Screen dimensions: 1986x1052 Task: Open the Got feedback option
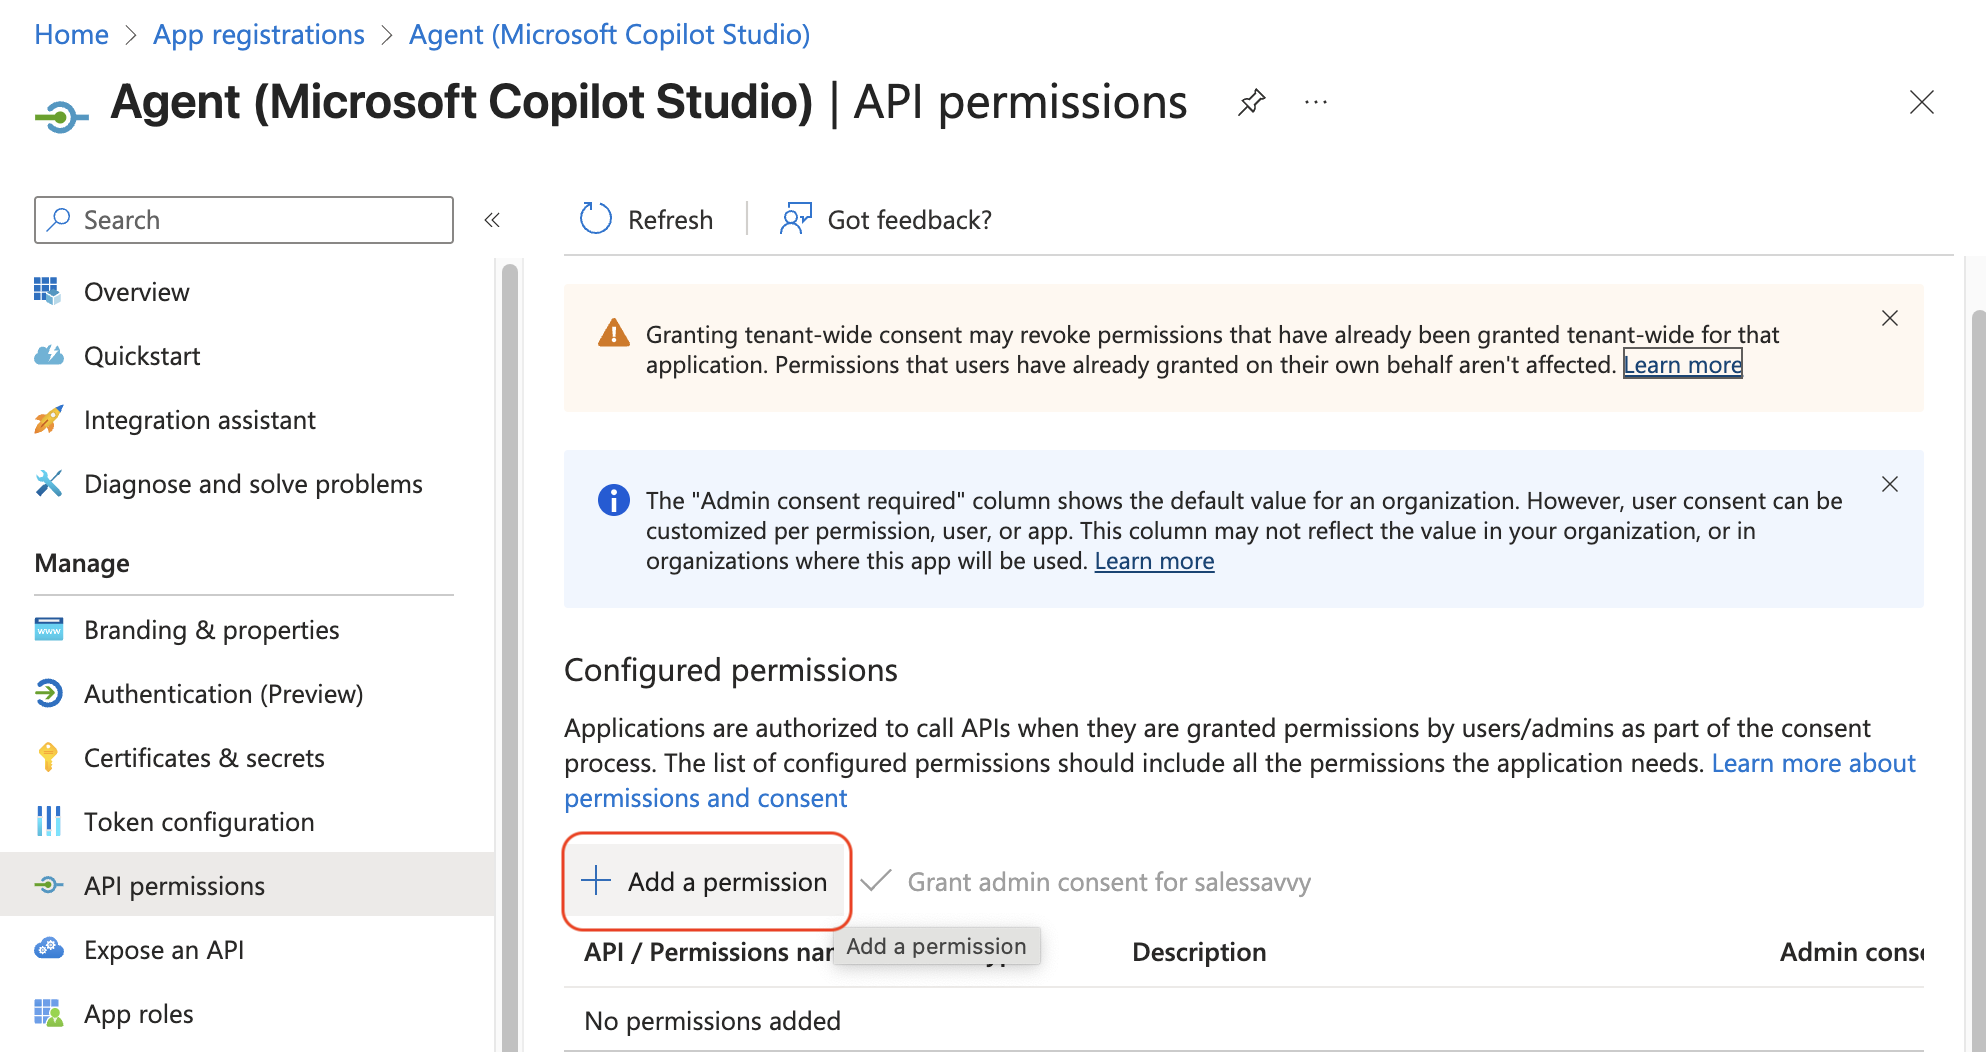point(886,220)
